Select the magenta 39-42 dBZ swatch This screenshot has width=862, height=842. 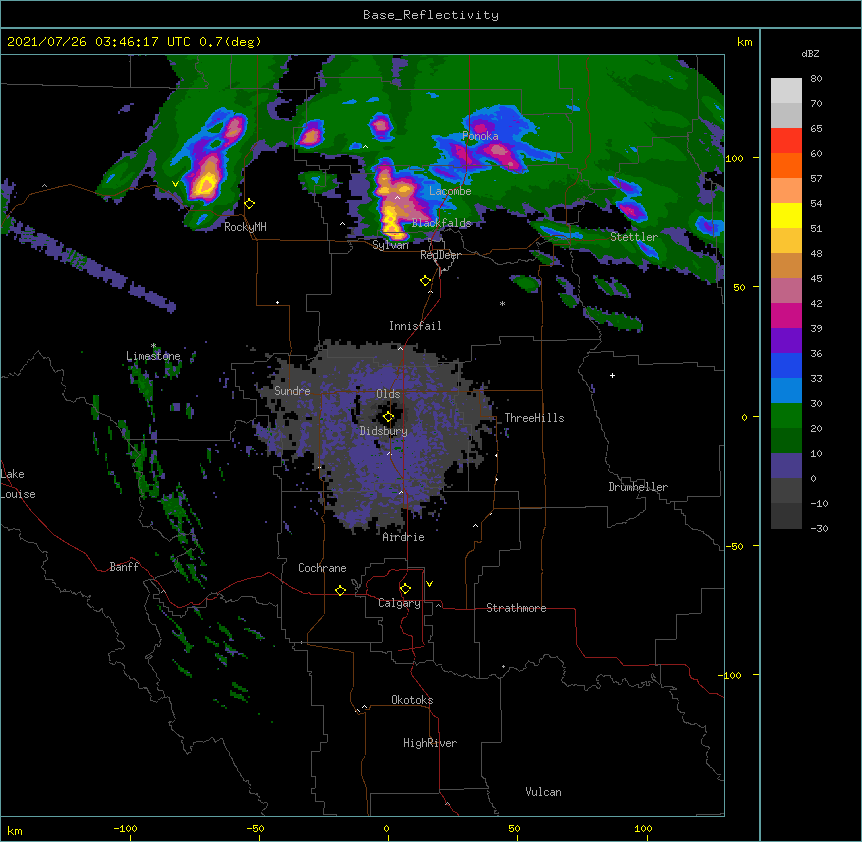click(x=786, y=315)
